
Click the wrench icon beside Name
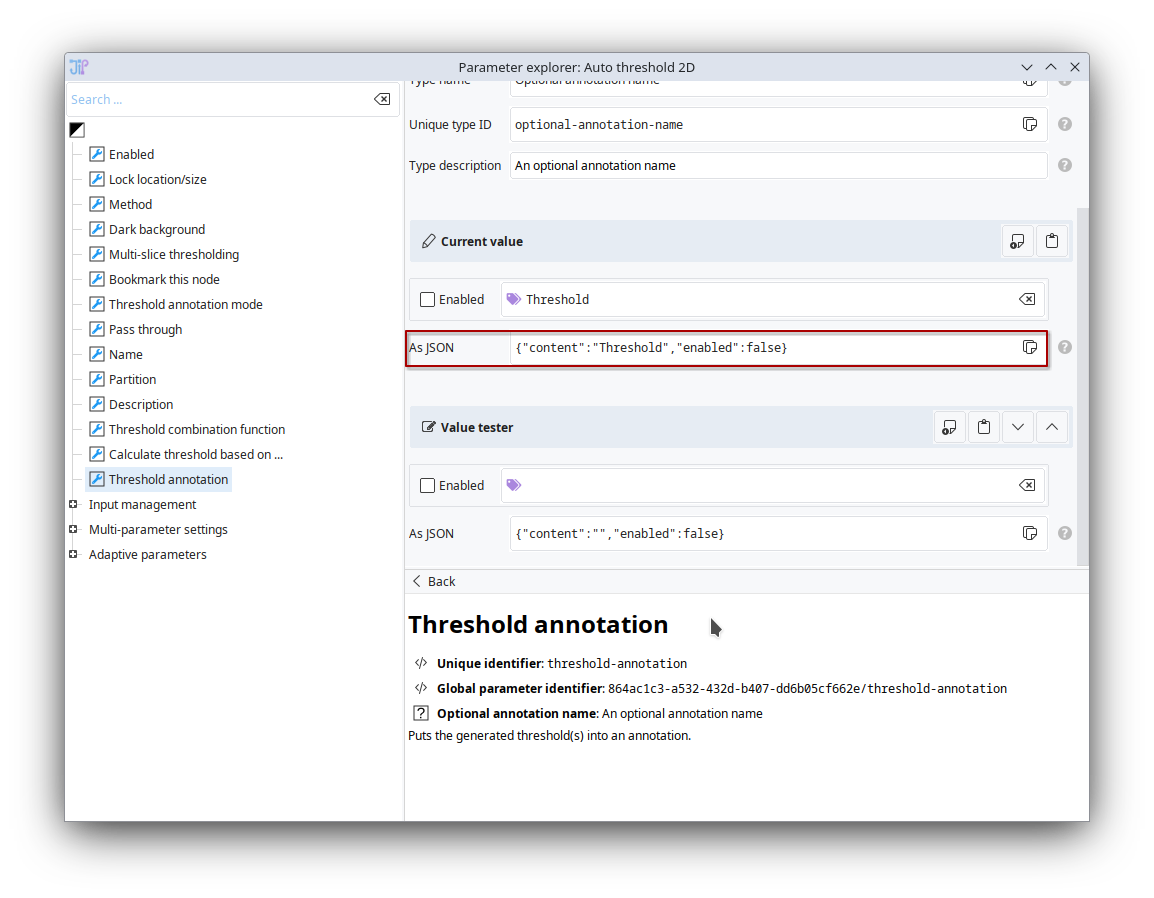[x=96, y=355]
